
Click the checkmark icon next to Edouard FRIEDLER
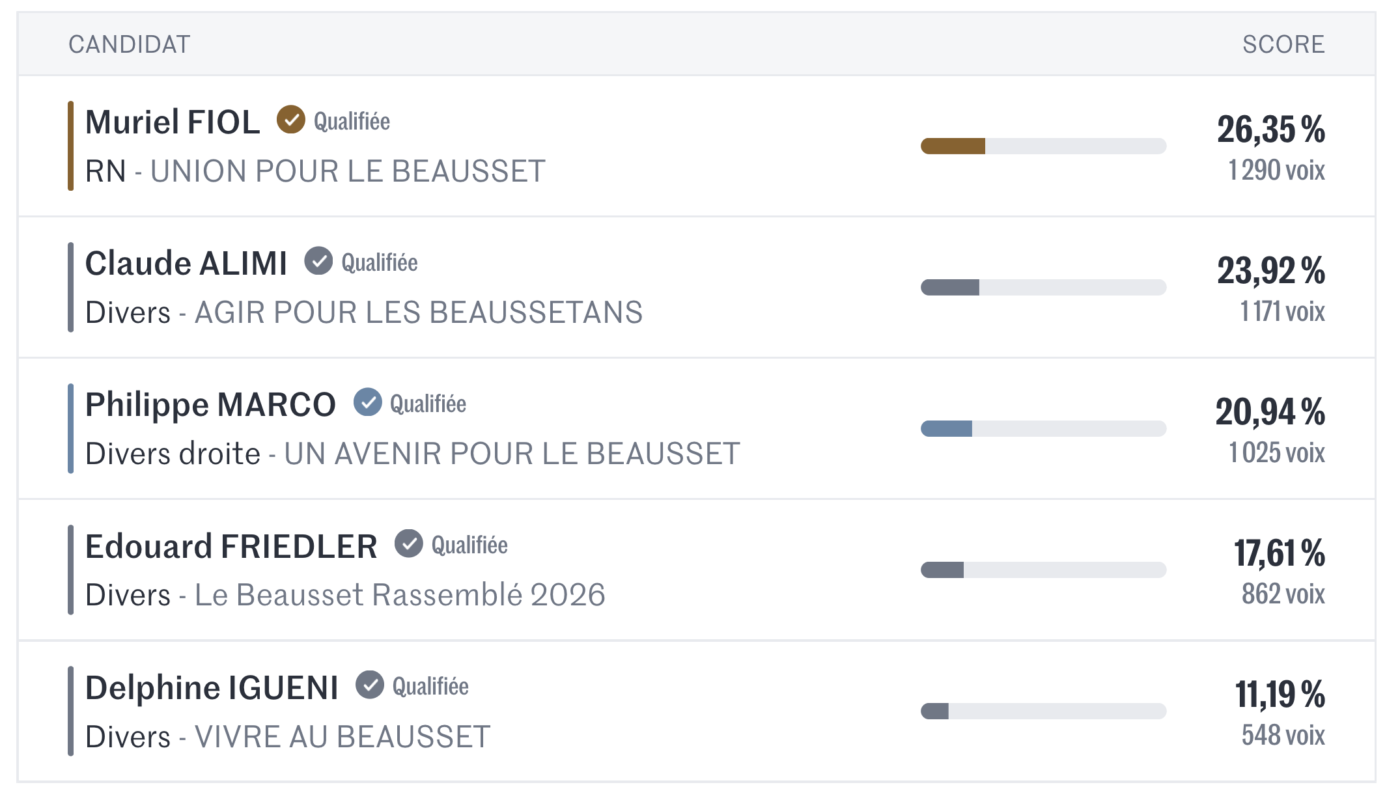[408, 543]
